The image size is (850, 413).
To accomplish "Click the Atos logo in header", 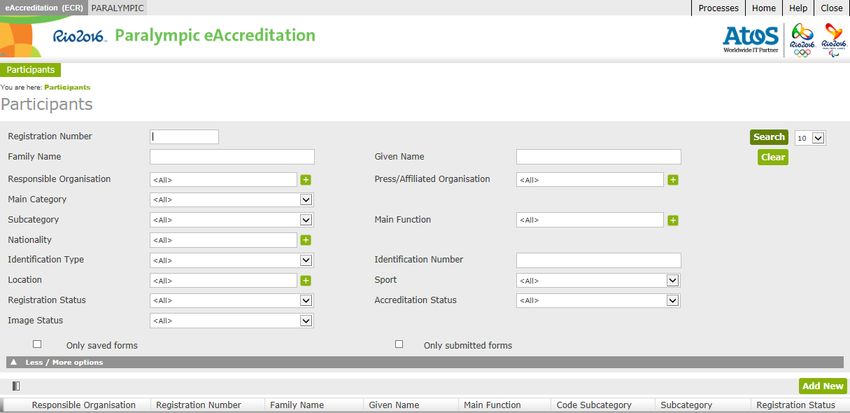I will (751, 38).
